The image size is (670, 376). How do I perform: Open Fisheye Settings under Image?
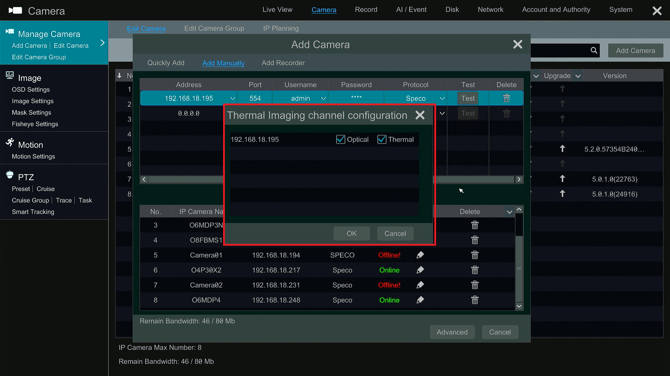coord(35,124)
